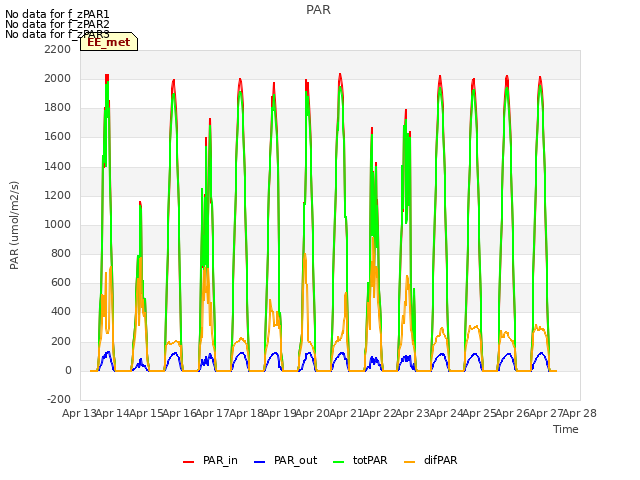Screen dimensions: 640x480
Task: Click the 1000 y-axis tick label
Action: coord(58,224)
